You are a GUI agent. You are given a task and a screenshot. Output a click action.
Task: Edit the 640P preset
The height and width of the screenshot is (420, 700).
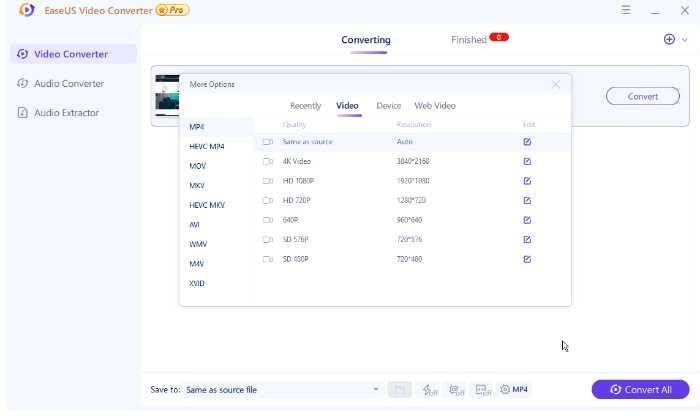point(527,220)
